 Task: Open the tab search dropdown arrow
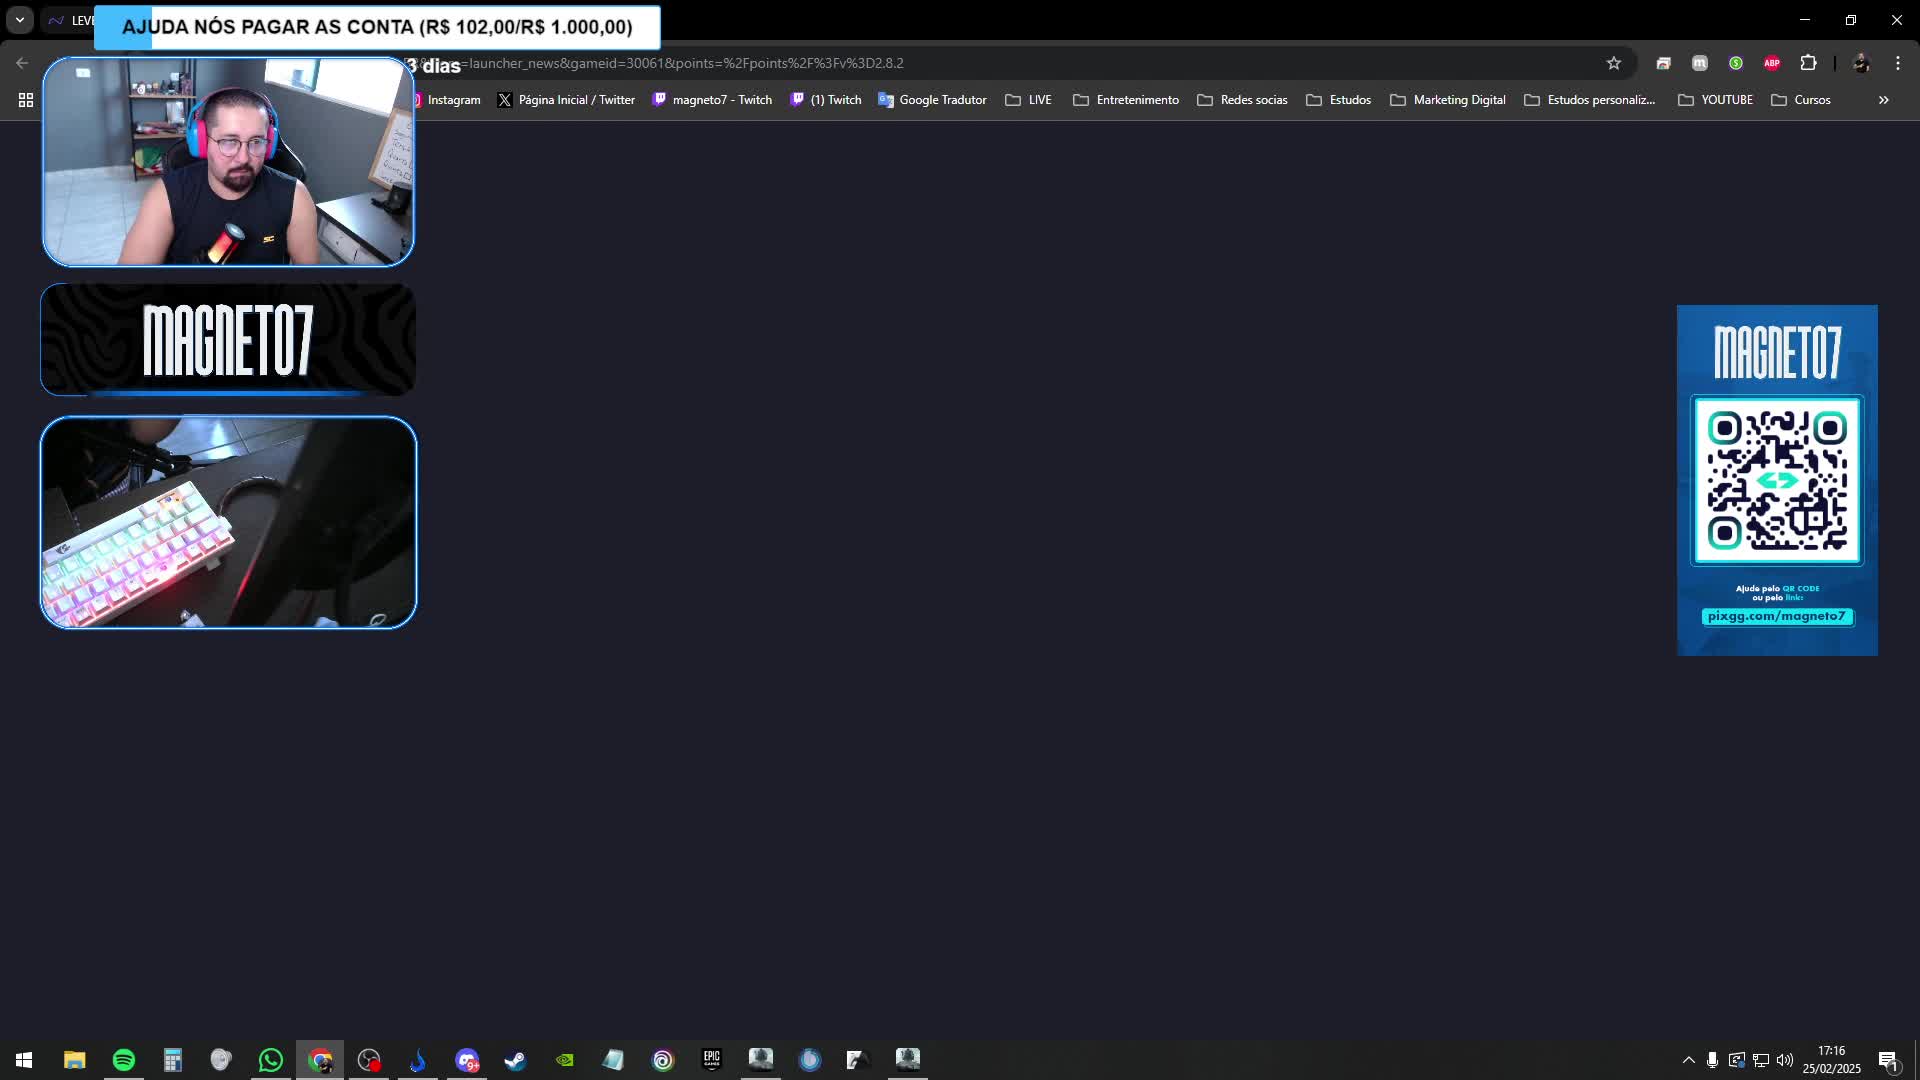click(x=19, y=20)
